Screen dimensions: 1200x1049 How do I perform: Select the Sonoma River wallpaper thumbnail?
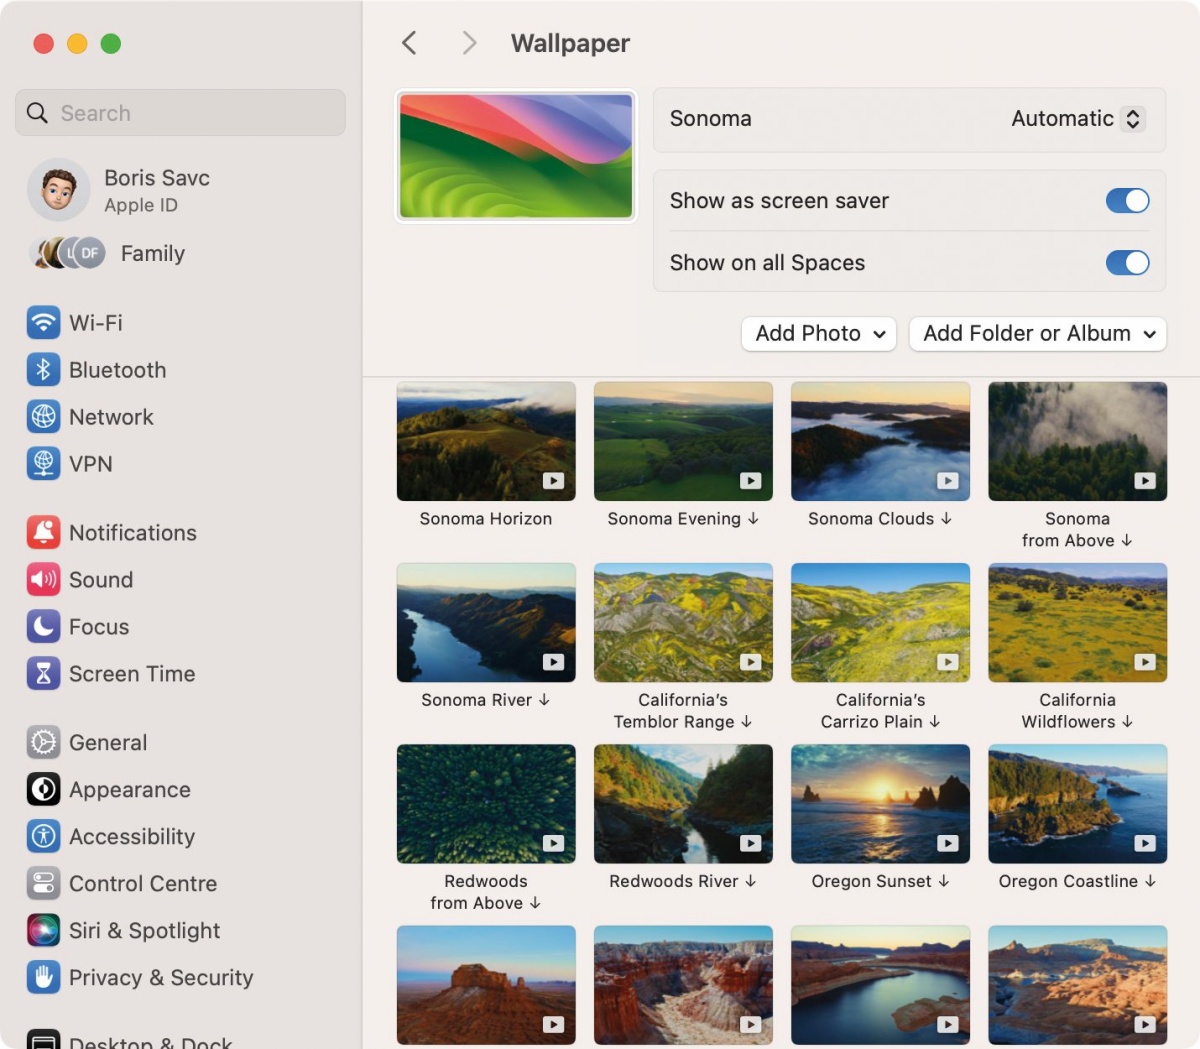pyautogui.click(x=486, y=623)
